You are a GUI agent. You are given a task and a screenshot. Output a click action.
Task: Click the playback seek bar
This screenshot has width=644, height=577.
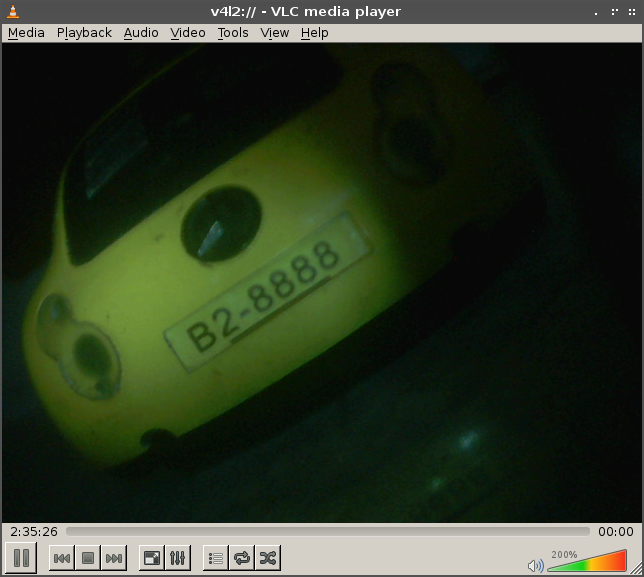pyautogui.click(x=327, y=532)
